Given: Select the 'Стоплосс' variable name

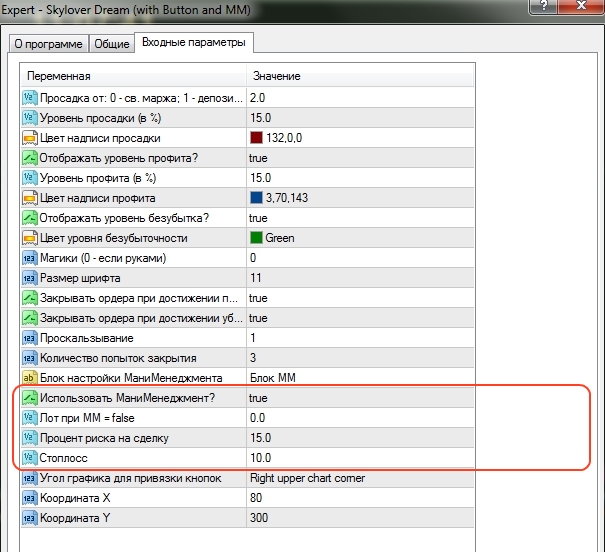Looking at the screenshot, I should [x=64, y=459].
